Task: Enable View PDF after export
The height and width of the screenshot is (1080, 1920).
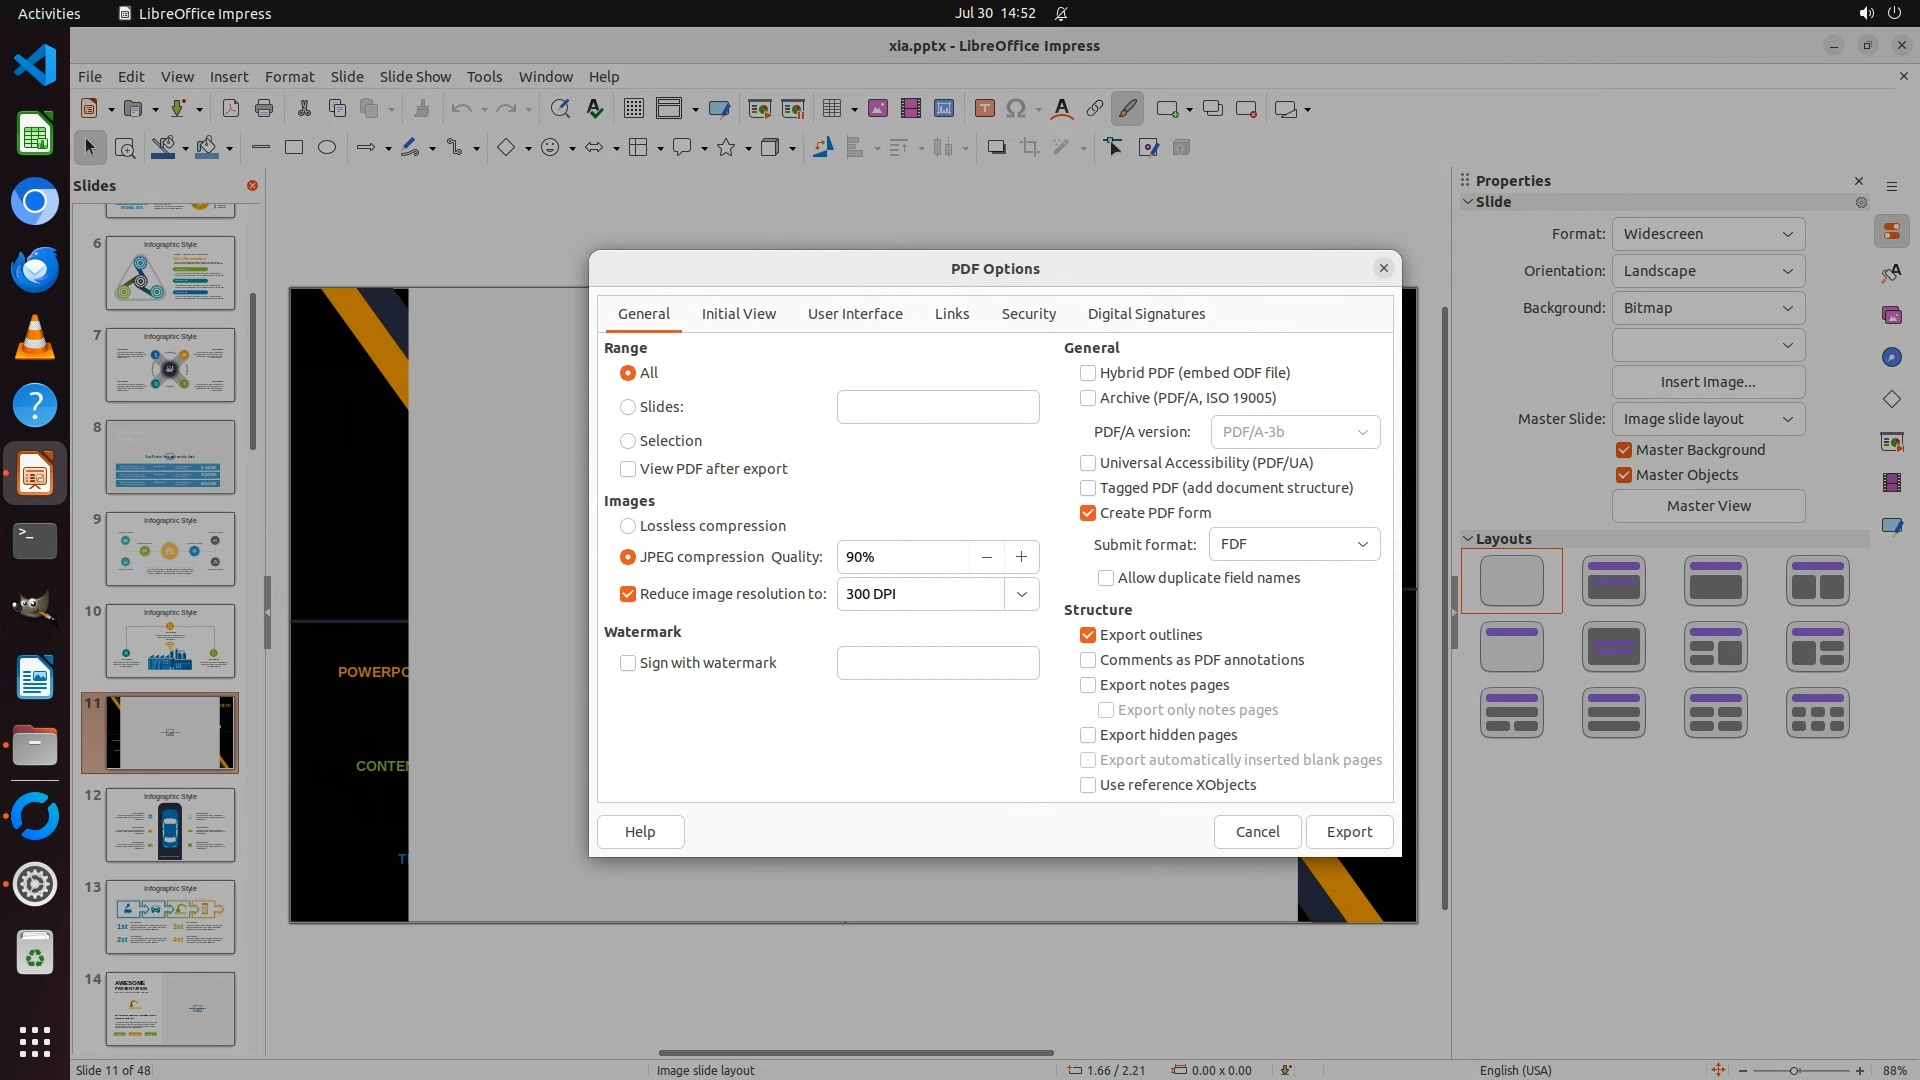Action: (x=628, y=469)
